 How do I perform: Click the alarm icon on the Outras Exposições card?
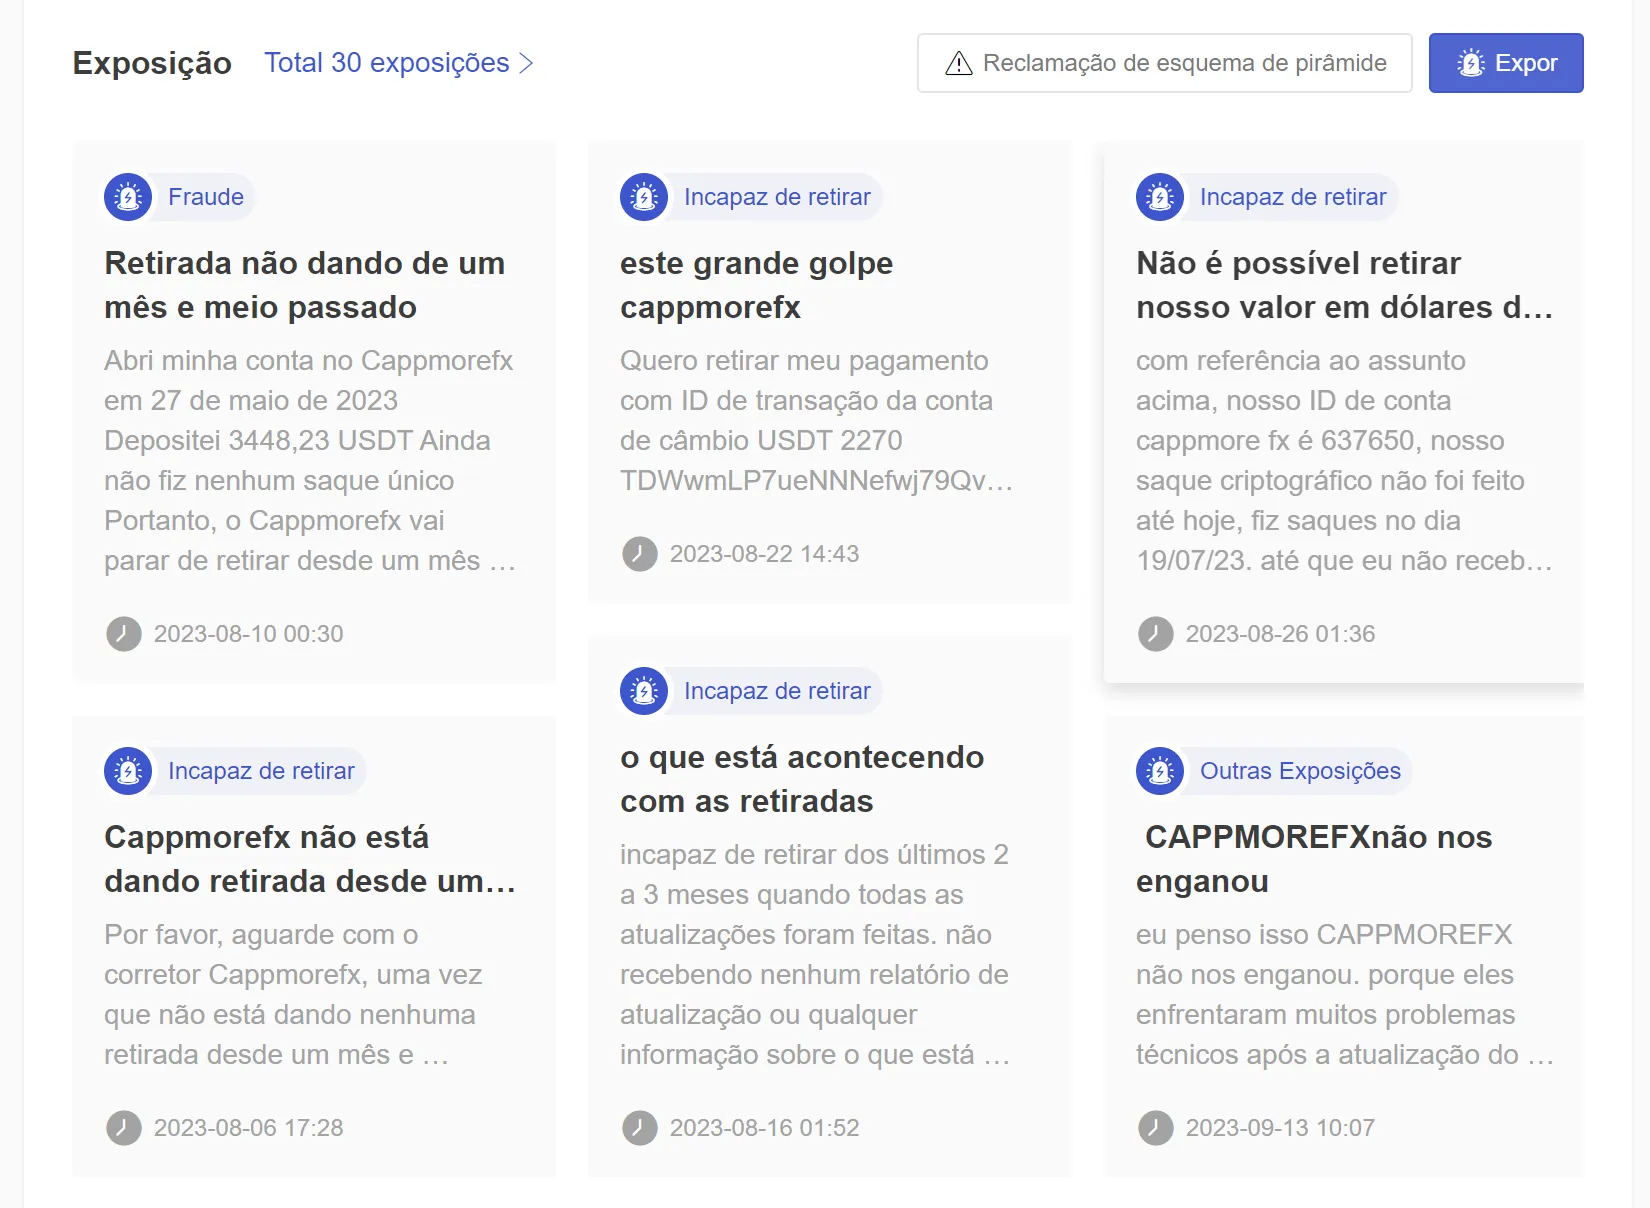1160,771
